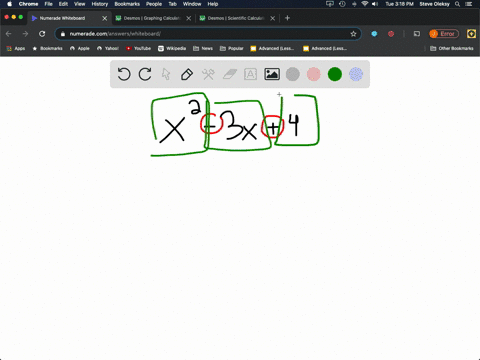
Task: Open the Wi-Fi status menu
Action: (365, 4)
